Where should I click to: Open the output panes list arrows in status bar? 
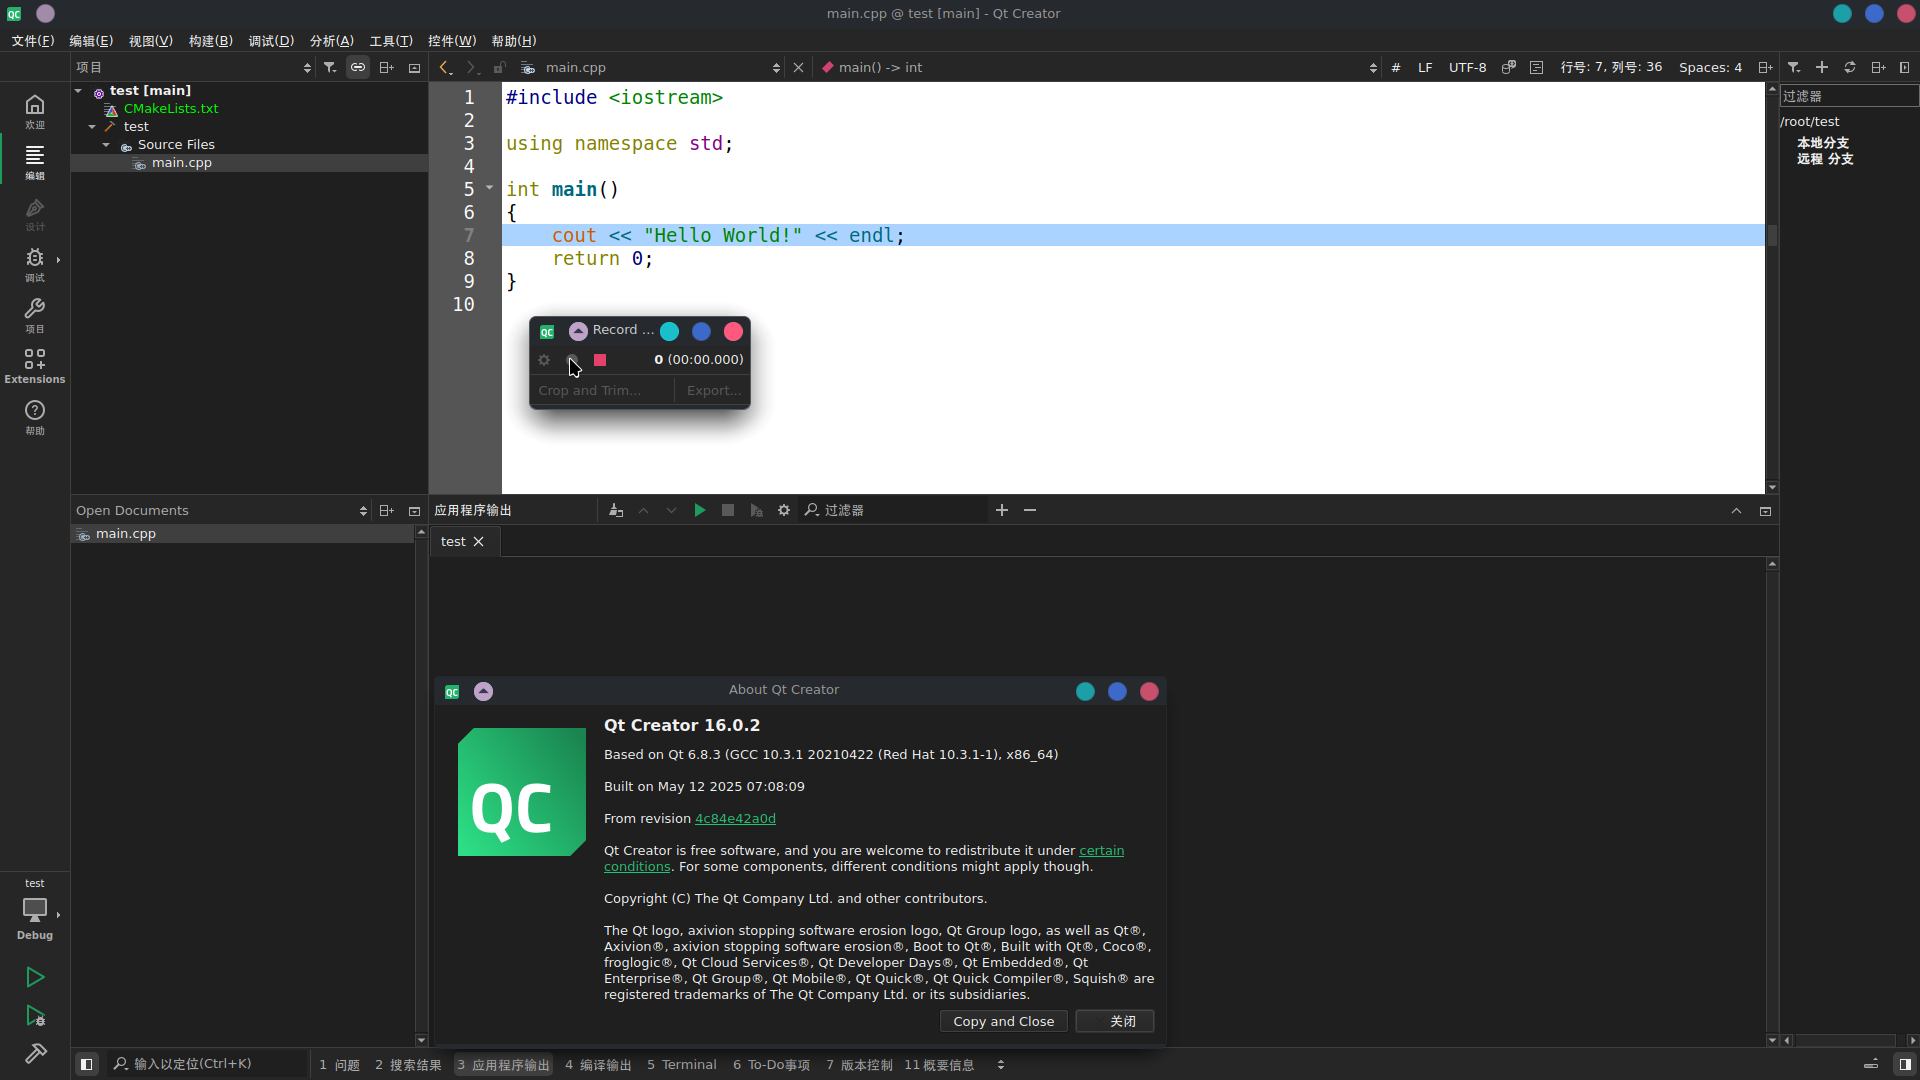(1001, 1064)
